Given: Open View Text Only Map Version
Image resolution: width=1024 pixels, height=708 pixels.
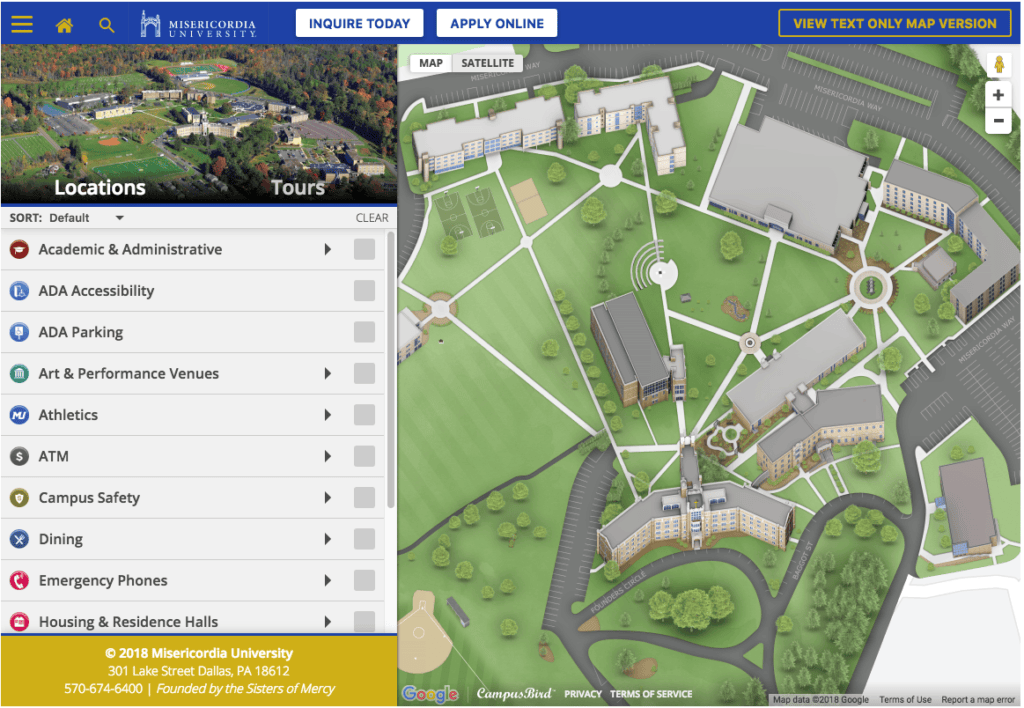Looking at the screenshot, I should [895, 24].
